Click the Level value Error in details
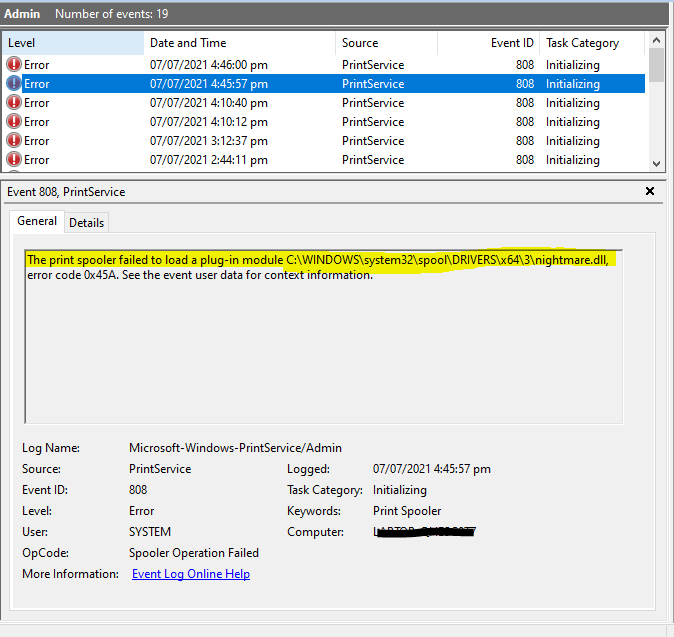The image size is (674, 637). (x=141, y=511)
